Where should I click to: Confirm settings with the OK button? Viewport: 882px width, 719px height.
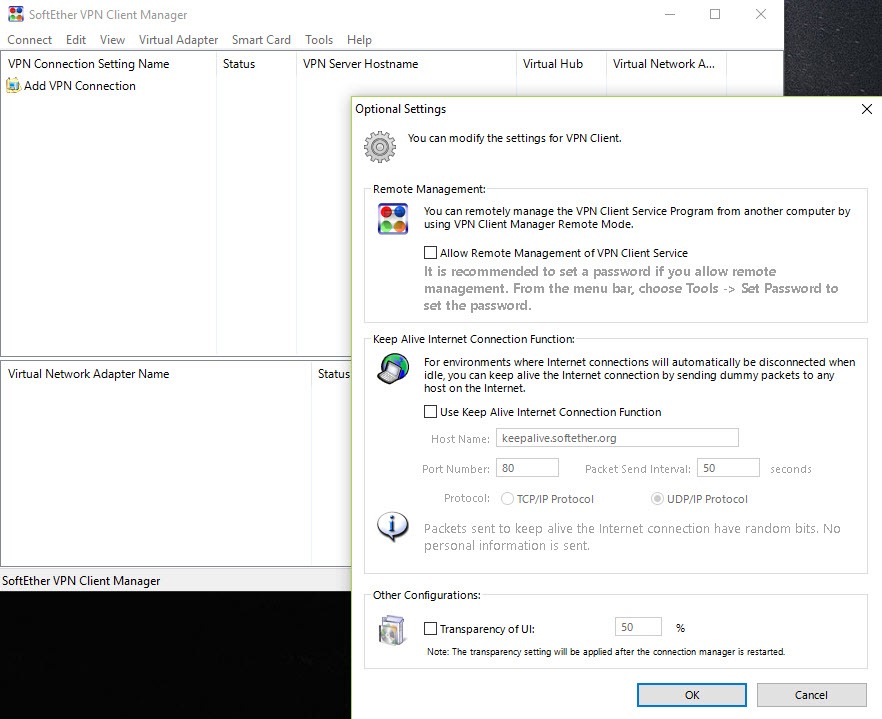point(692,695)
